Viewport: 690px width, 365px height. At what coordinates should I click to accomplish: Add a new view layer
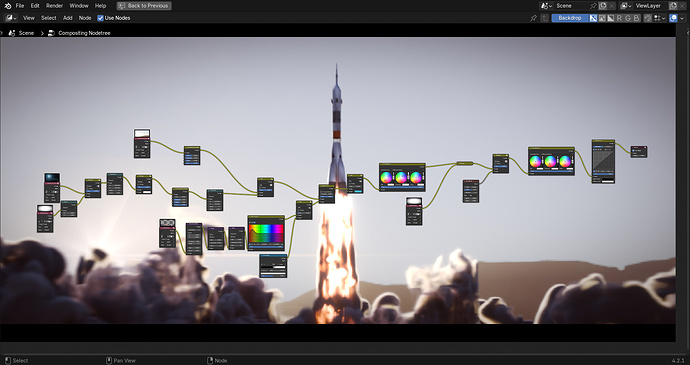click(x=673, y=6)
